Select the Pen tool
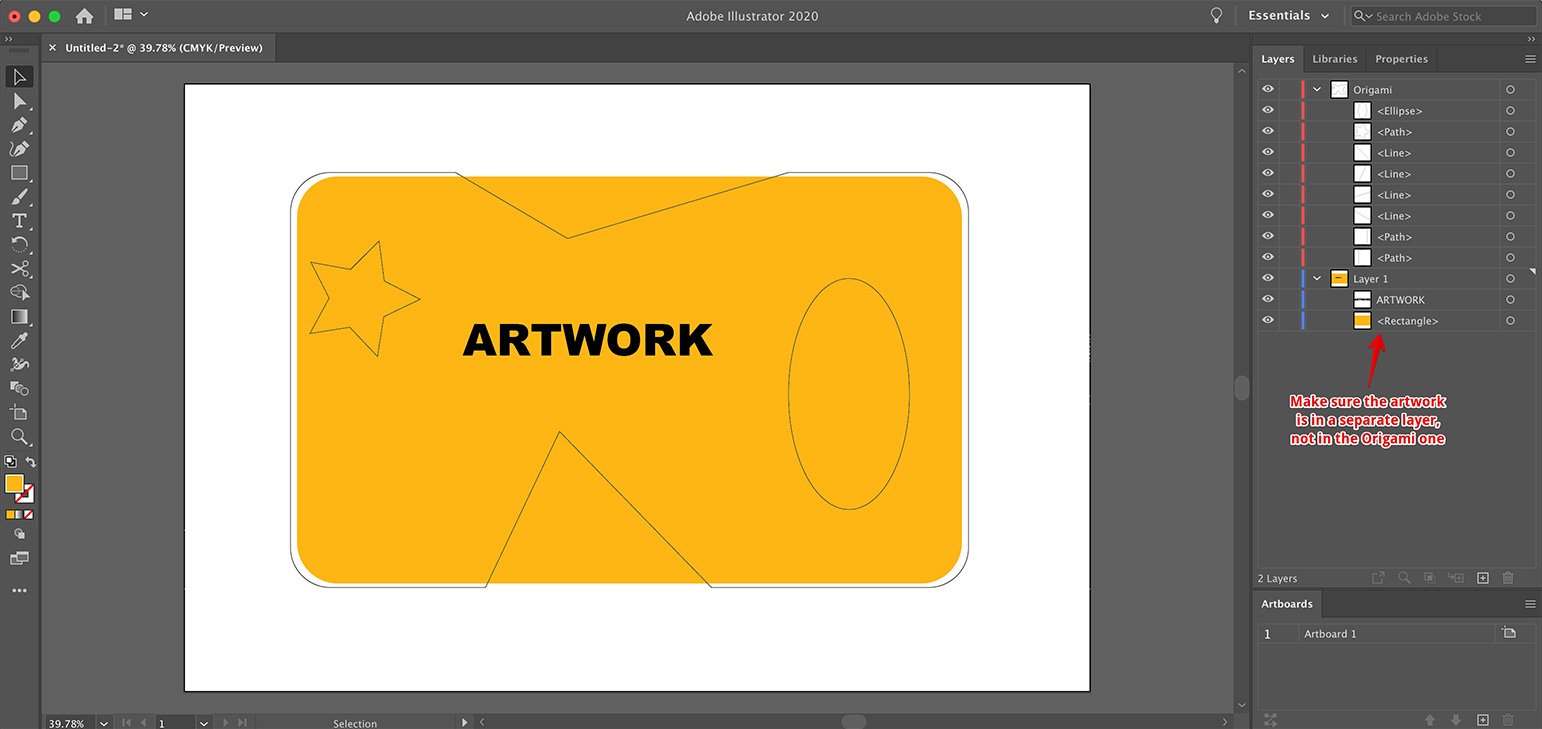 (x=20, y=125)
